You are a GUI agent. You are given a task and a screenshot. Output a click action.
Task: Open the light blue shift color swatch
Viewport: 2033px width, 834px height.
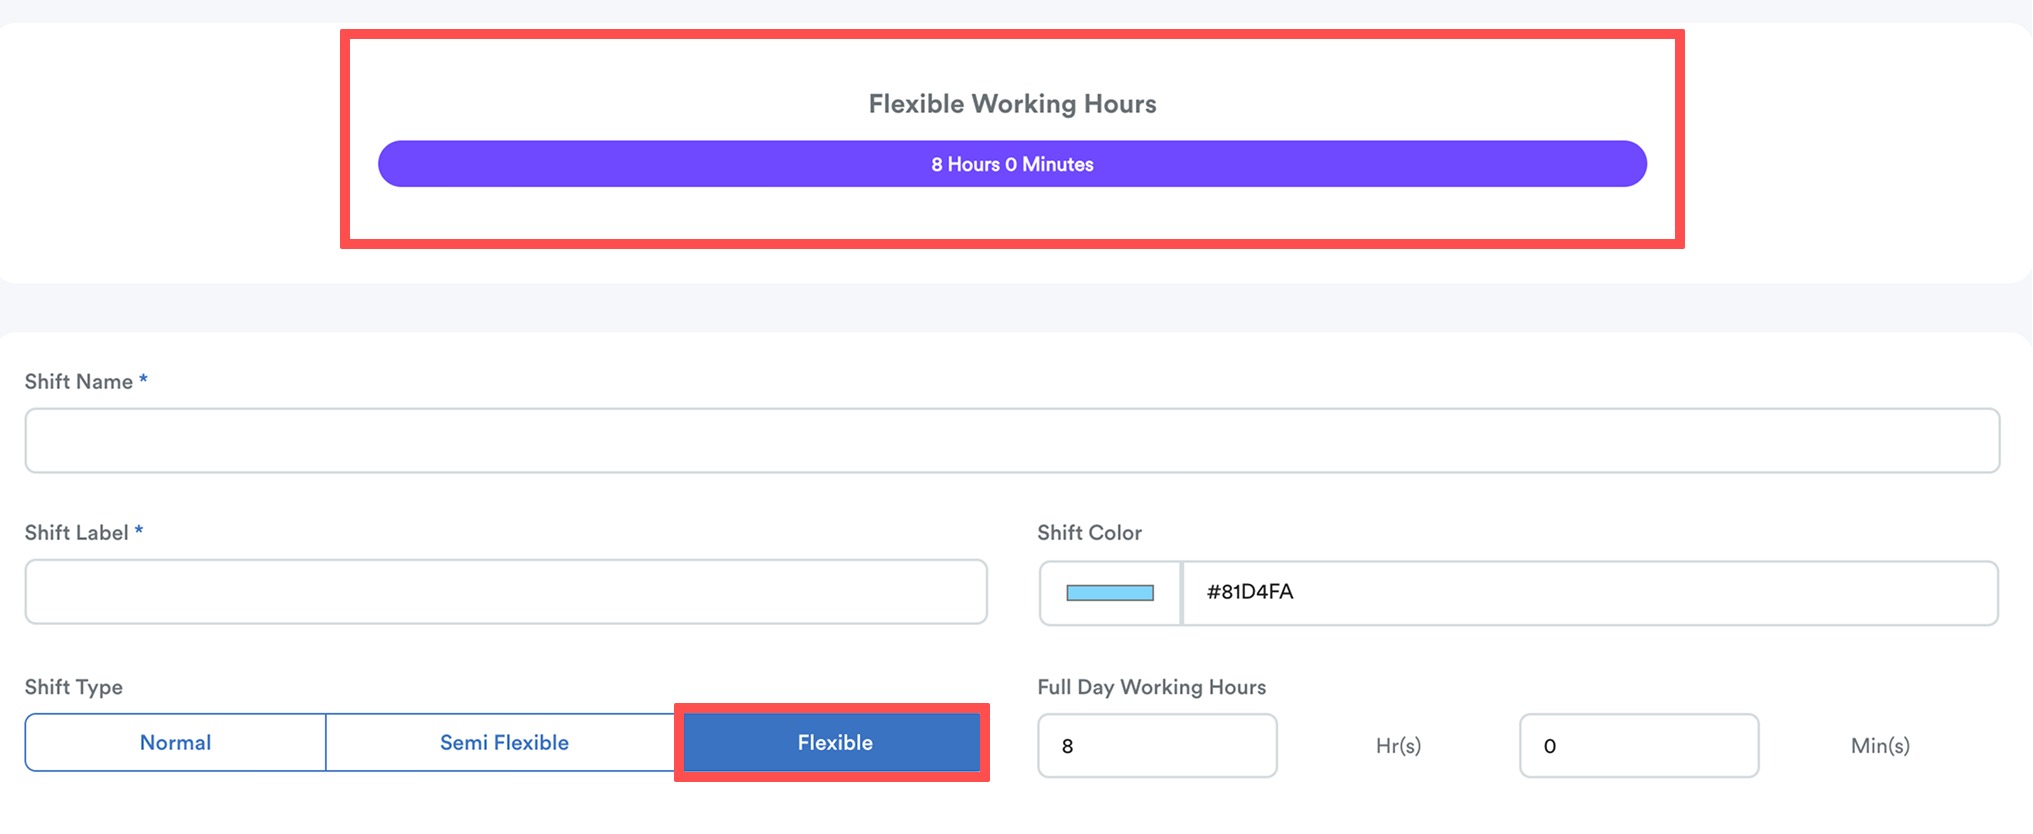coord(1110,593)
